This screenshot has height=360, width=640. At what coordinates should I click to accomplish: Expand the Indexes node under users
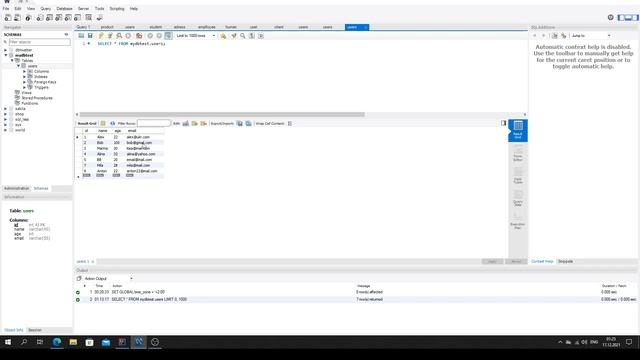pyautogui.click(x=24, y=77)
